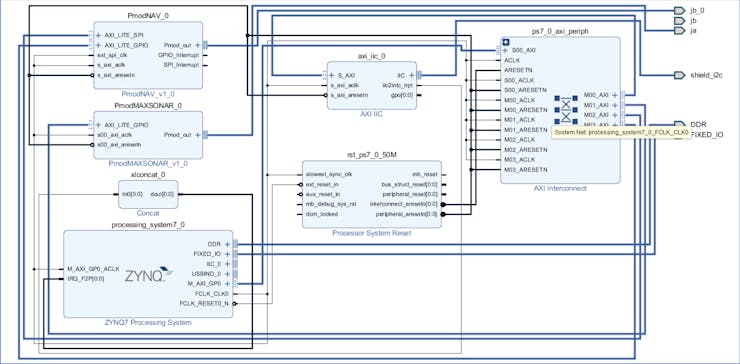
Task: Select the ext_reset_in pin on reset block
Action: point(322,184)
